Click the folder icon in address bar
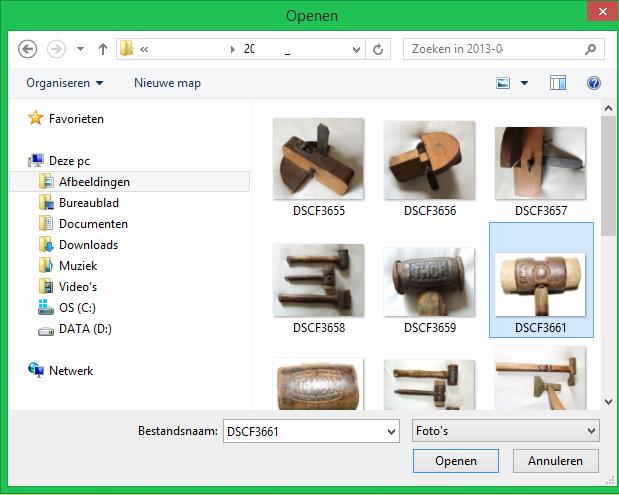Screen dimensions: 619x495 [127, 49]
